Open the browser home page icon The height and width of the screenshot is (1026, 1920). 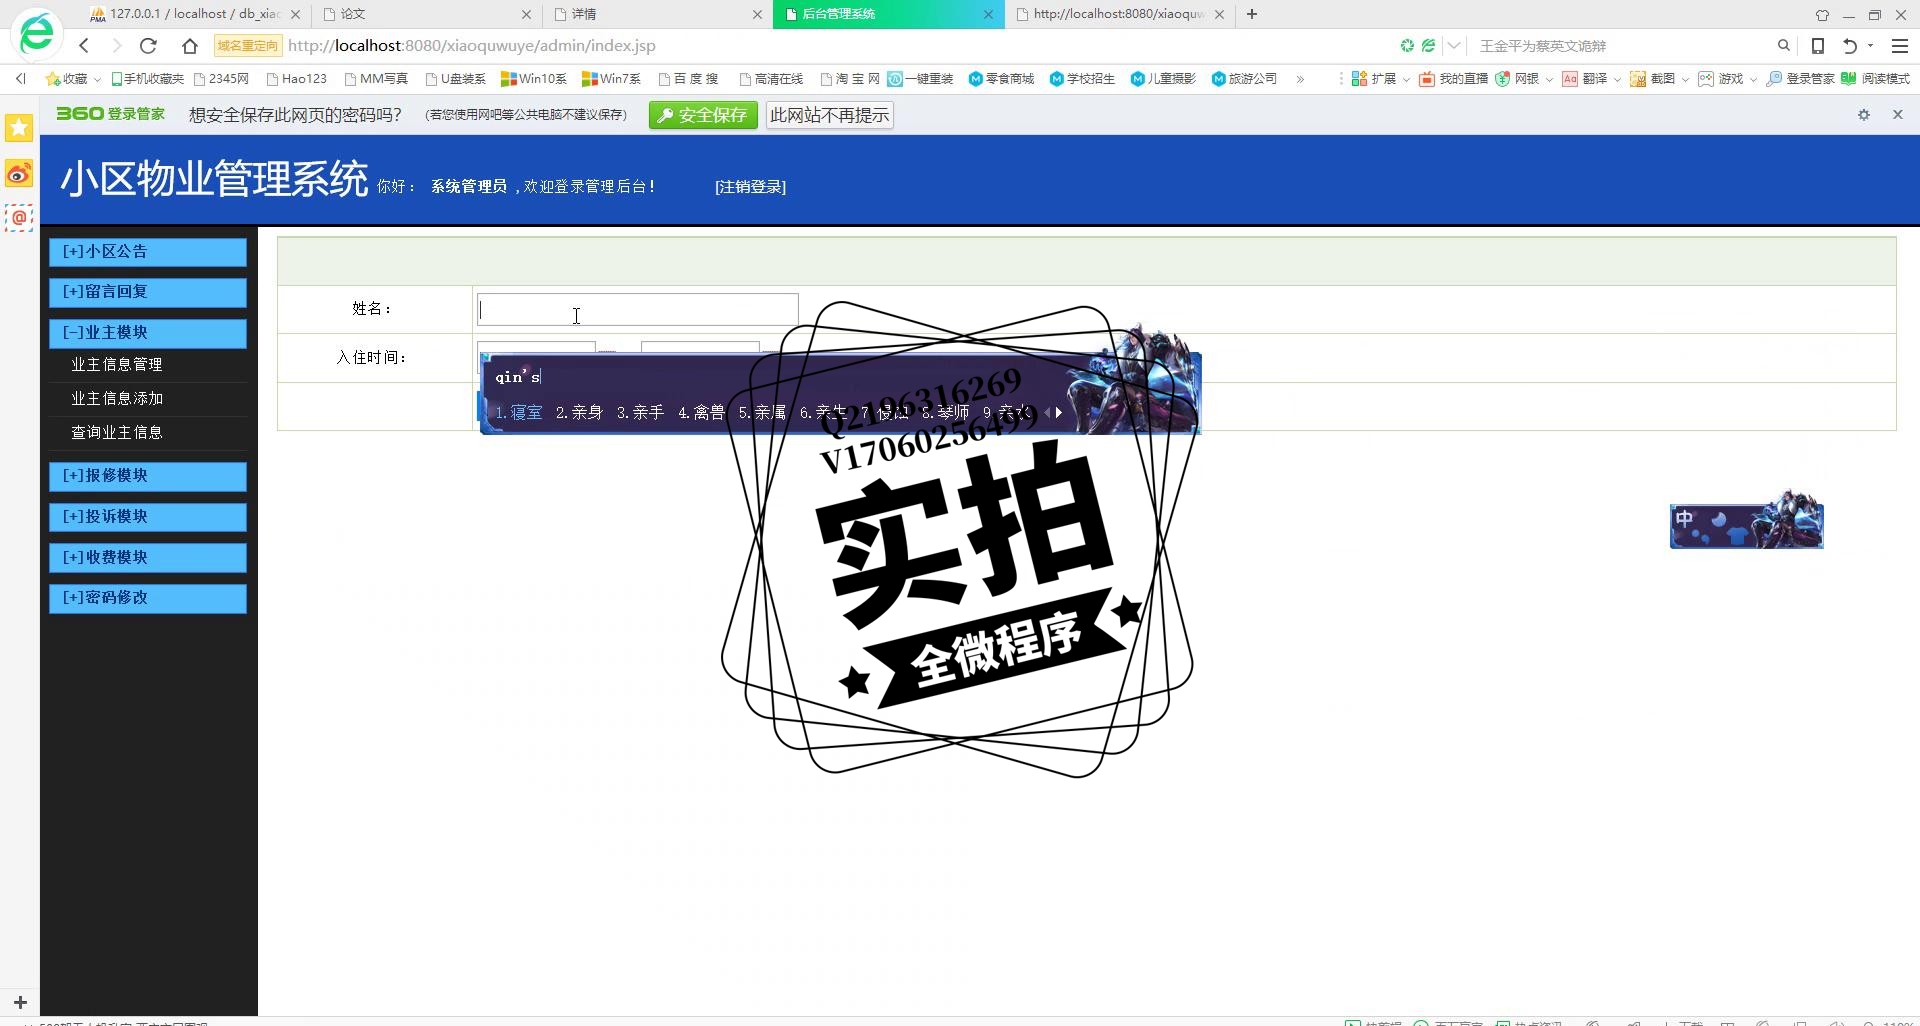point(190,46)
